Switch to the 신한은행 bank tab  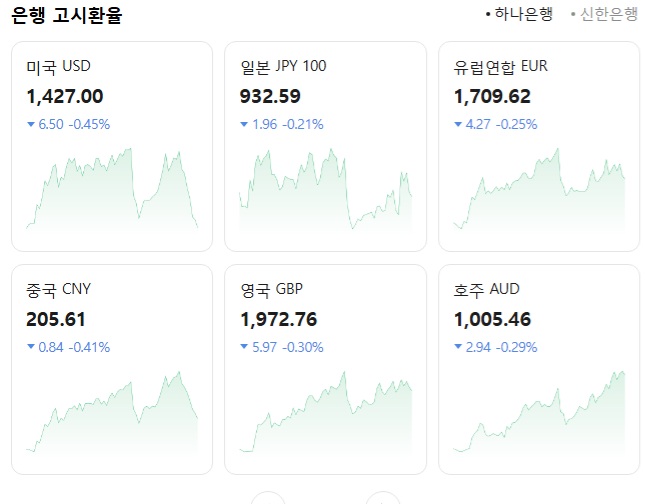pyautogui.click(x=604, y=15)
